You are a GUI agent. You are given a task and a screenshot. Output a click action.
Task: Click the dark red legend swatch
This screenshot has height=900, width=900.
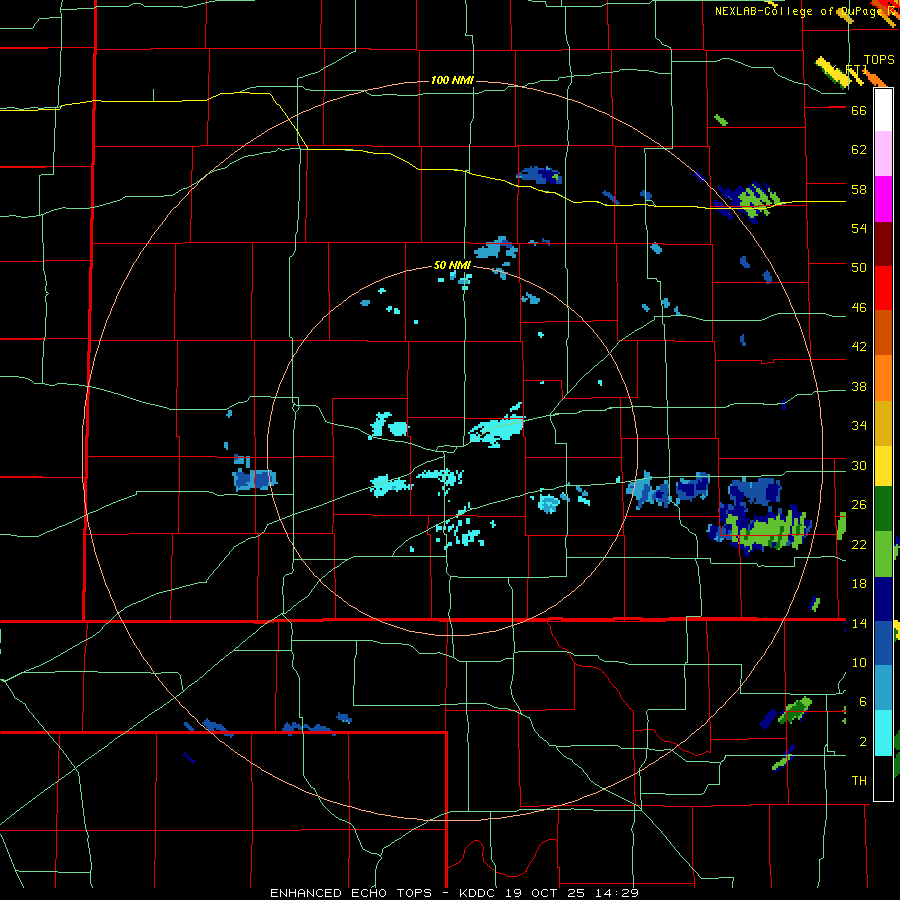click(x=883, y=243)
